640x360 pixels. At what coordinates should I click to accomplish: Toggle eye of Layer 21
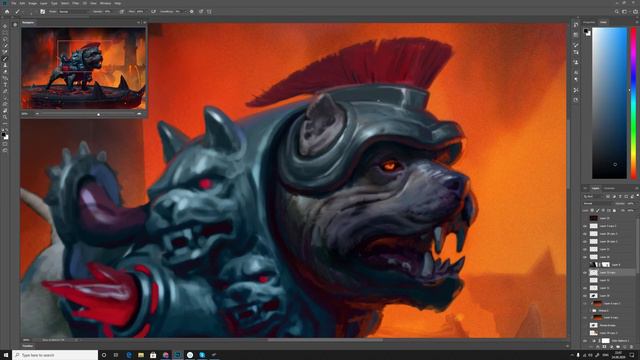[x=585, y=249]
